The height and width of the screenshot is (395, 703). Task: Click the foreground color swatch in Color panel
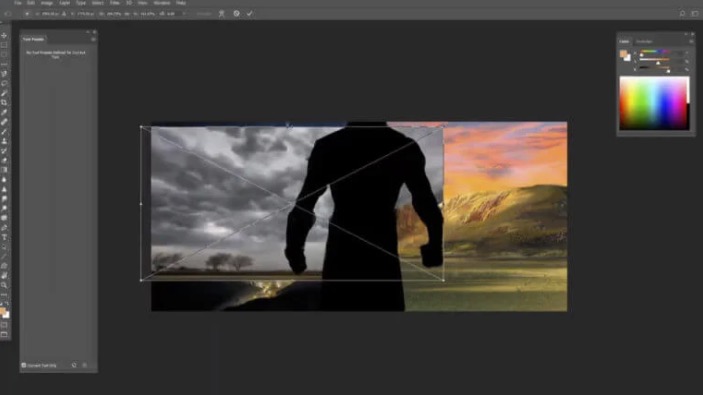pyautogui.click(x=623, y=54)
